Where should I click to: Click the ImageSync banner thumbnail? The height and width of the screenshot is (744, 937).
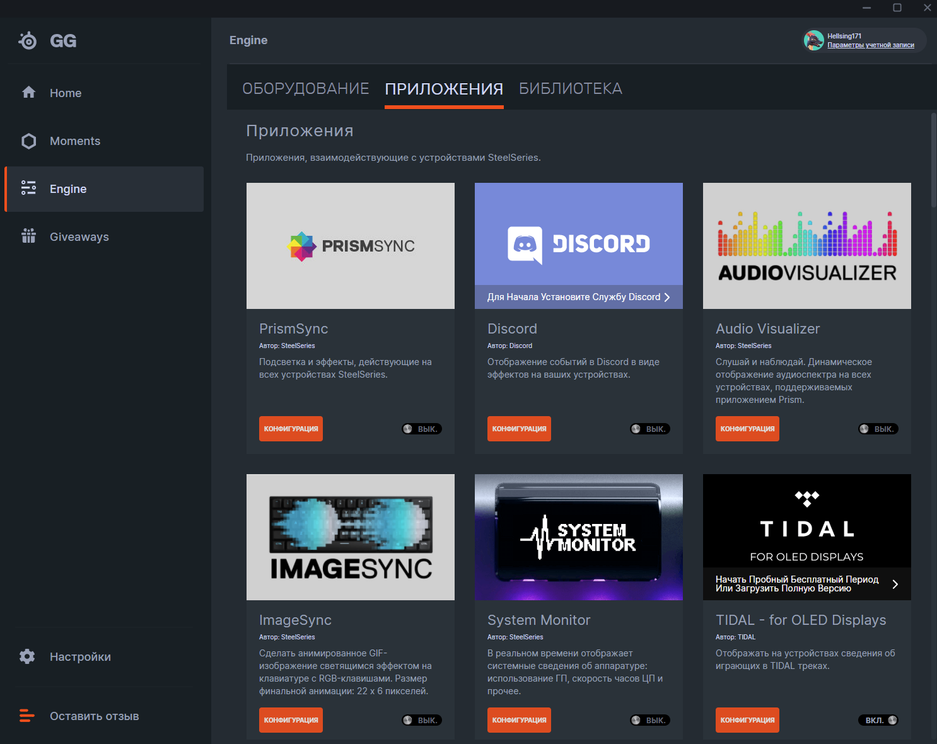pyautogui.click(x=350, y=537)
